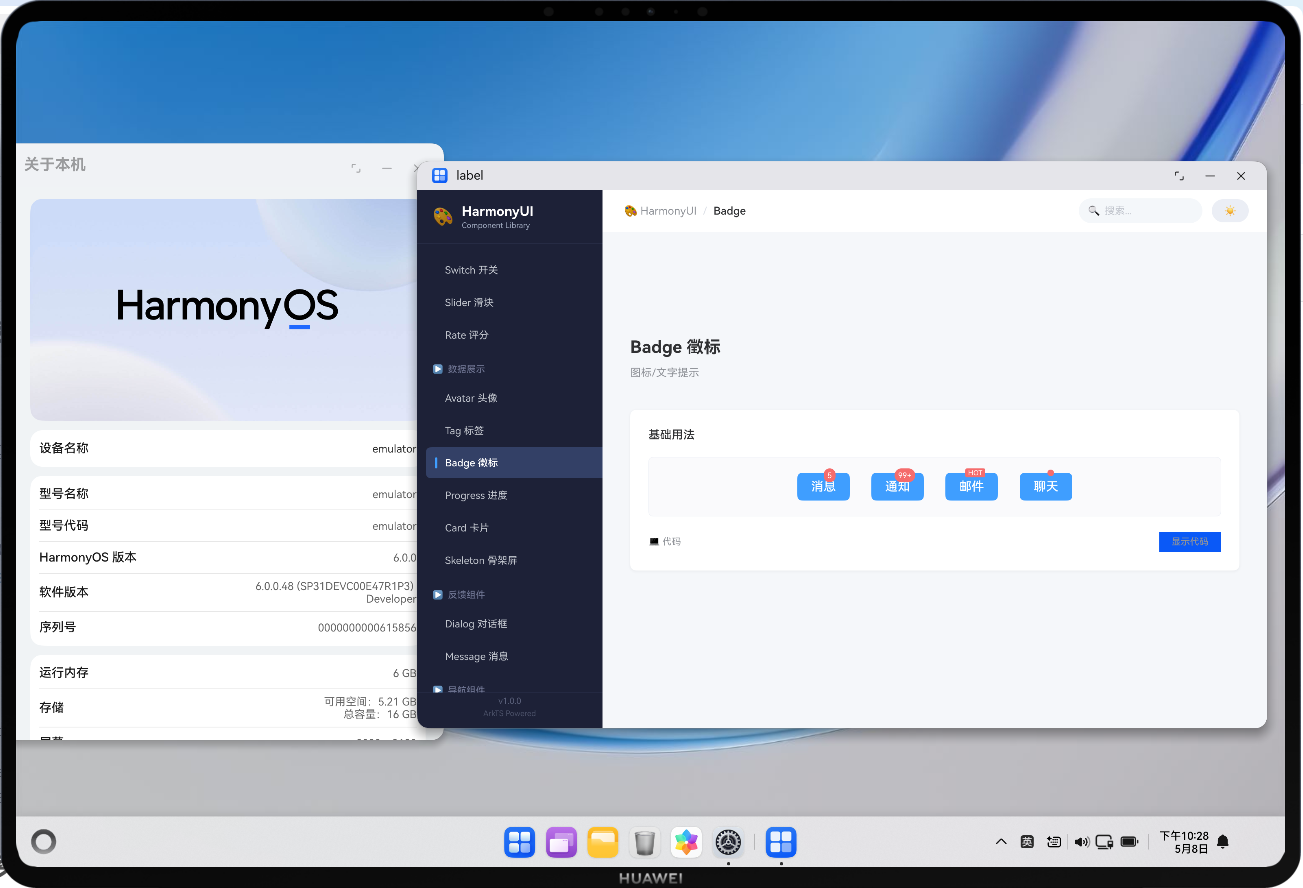
Task: Click the 邮件 badge button
Action: [971, 486]
